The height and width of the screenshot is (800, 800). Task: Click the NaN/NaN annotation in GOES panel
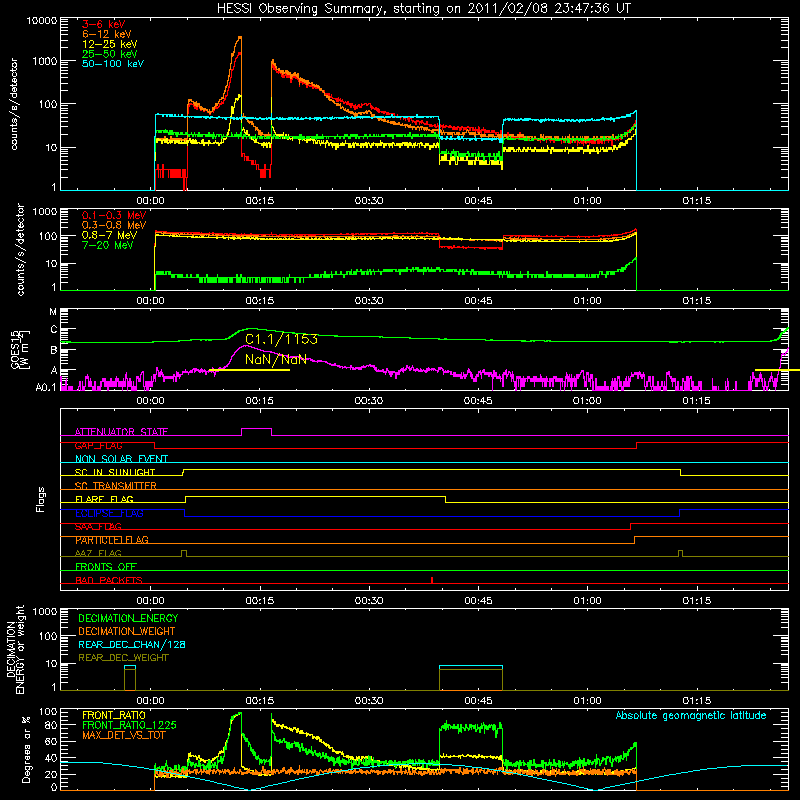276,359
